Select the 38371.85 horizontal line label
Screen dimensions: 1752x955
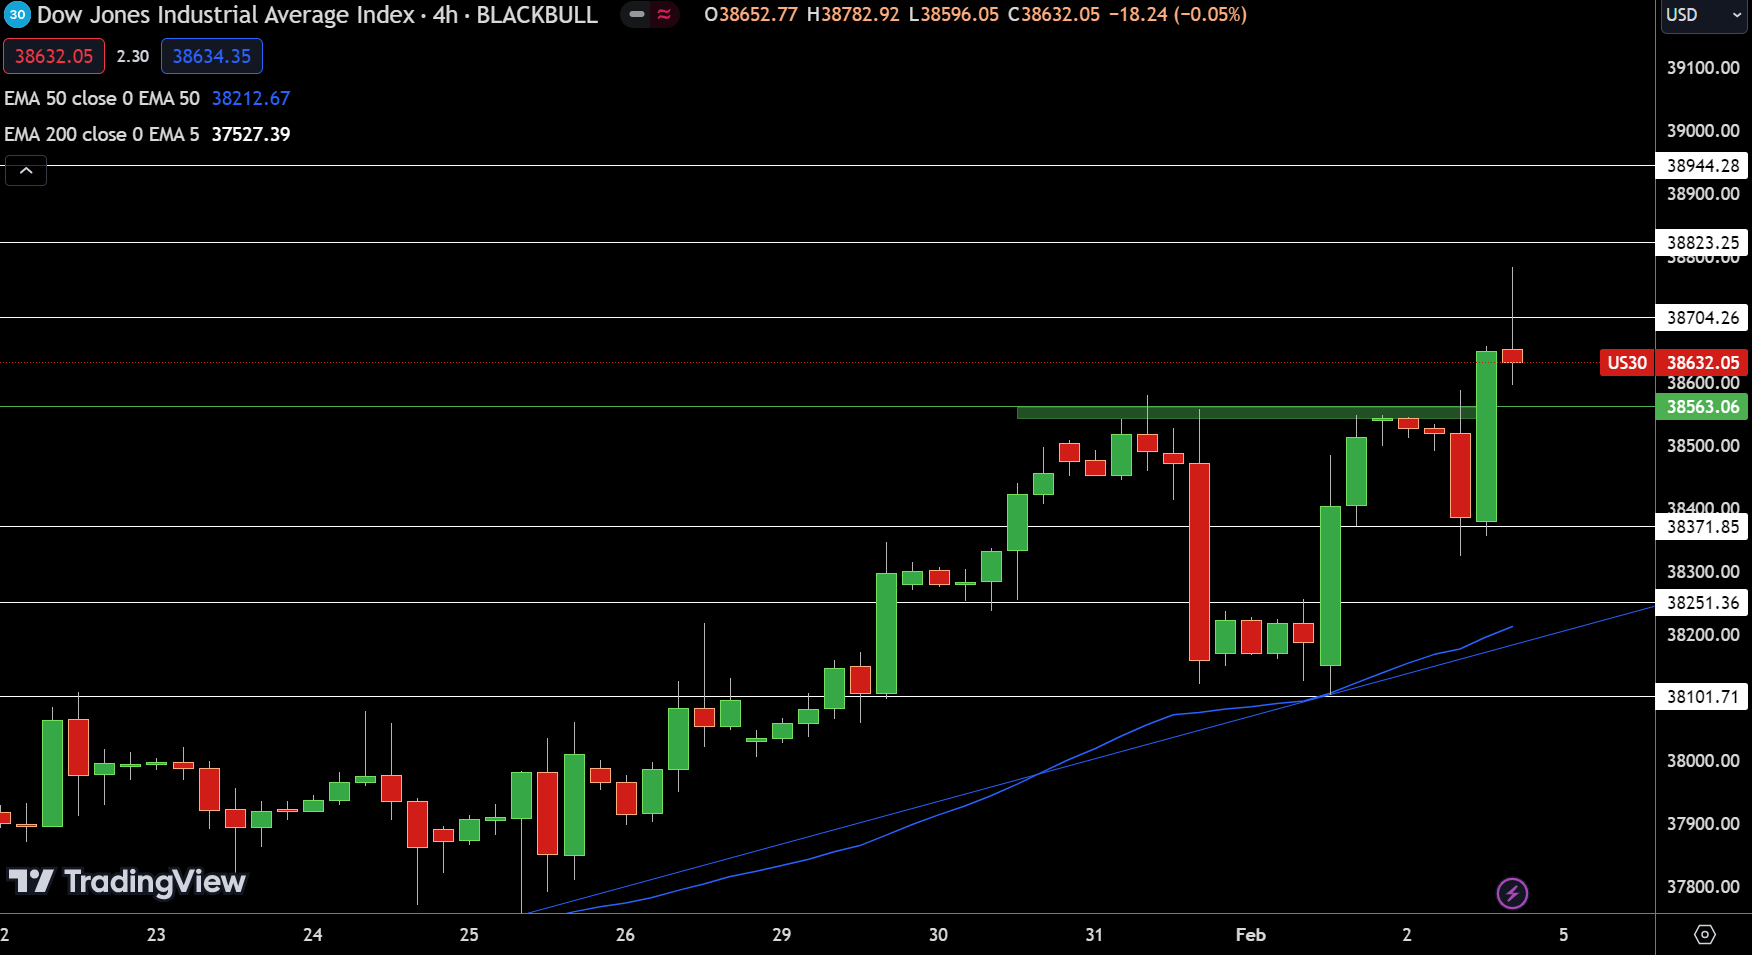pyautogui.click(x=1702, y=526)
